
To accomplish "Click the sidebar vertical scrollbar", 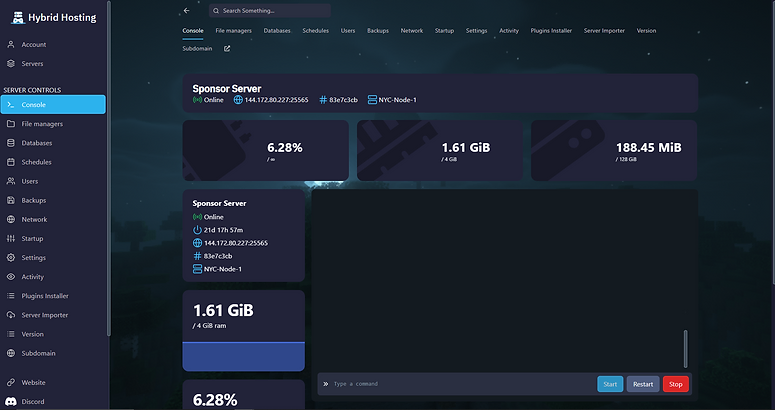I will coord(108,168).
